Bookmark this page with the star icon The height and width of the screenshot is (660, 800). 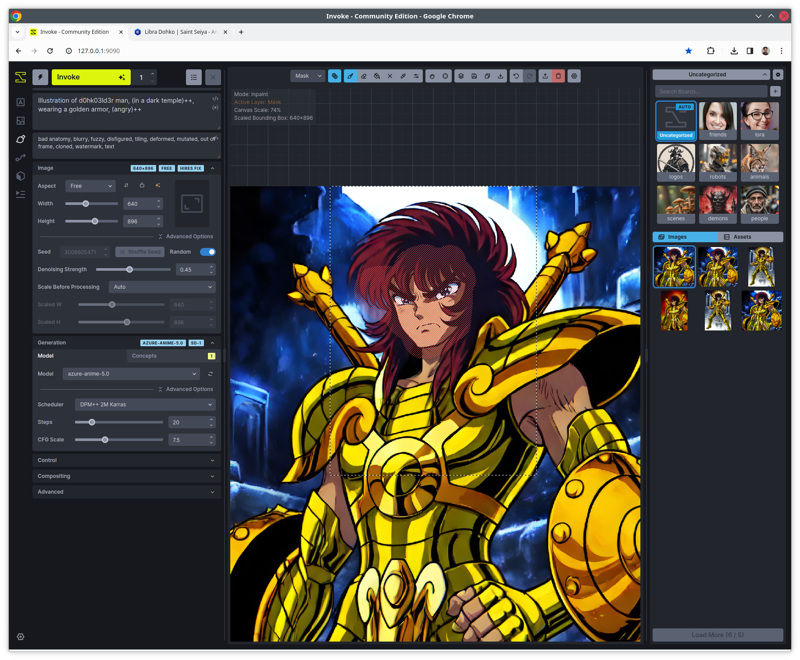[x=688, y=51]
